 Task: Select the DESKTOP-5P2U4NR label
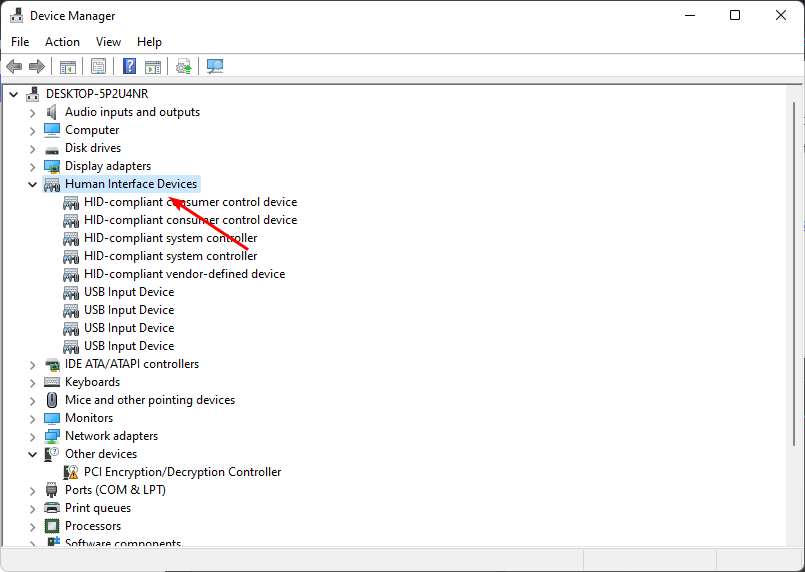pos(97,94)
